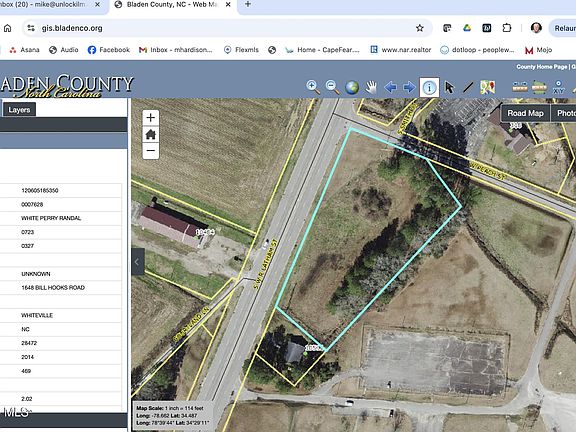Toggle the Identify info tool
Screen dimensions: 576x432
[429, 87]
